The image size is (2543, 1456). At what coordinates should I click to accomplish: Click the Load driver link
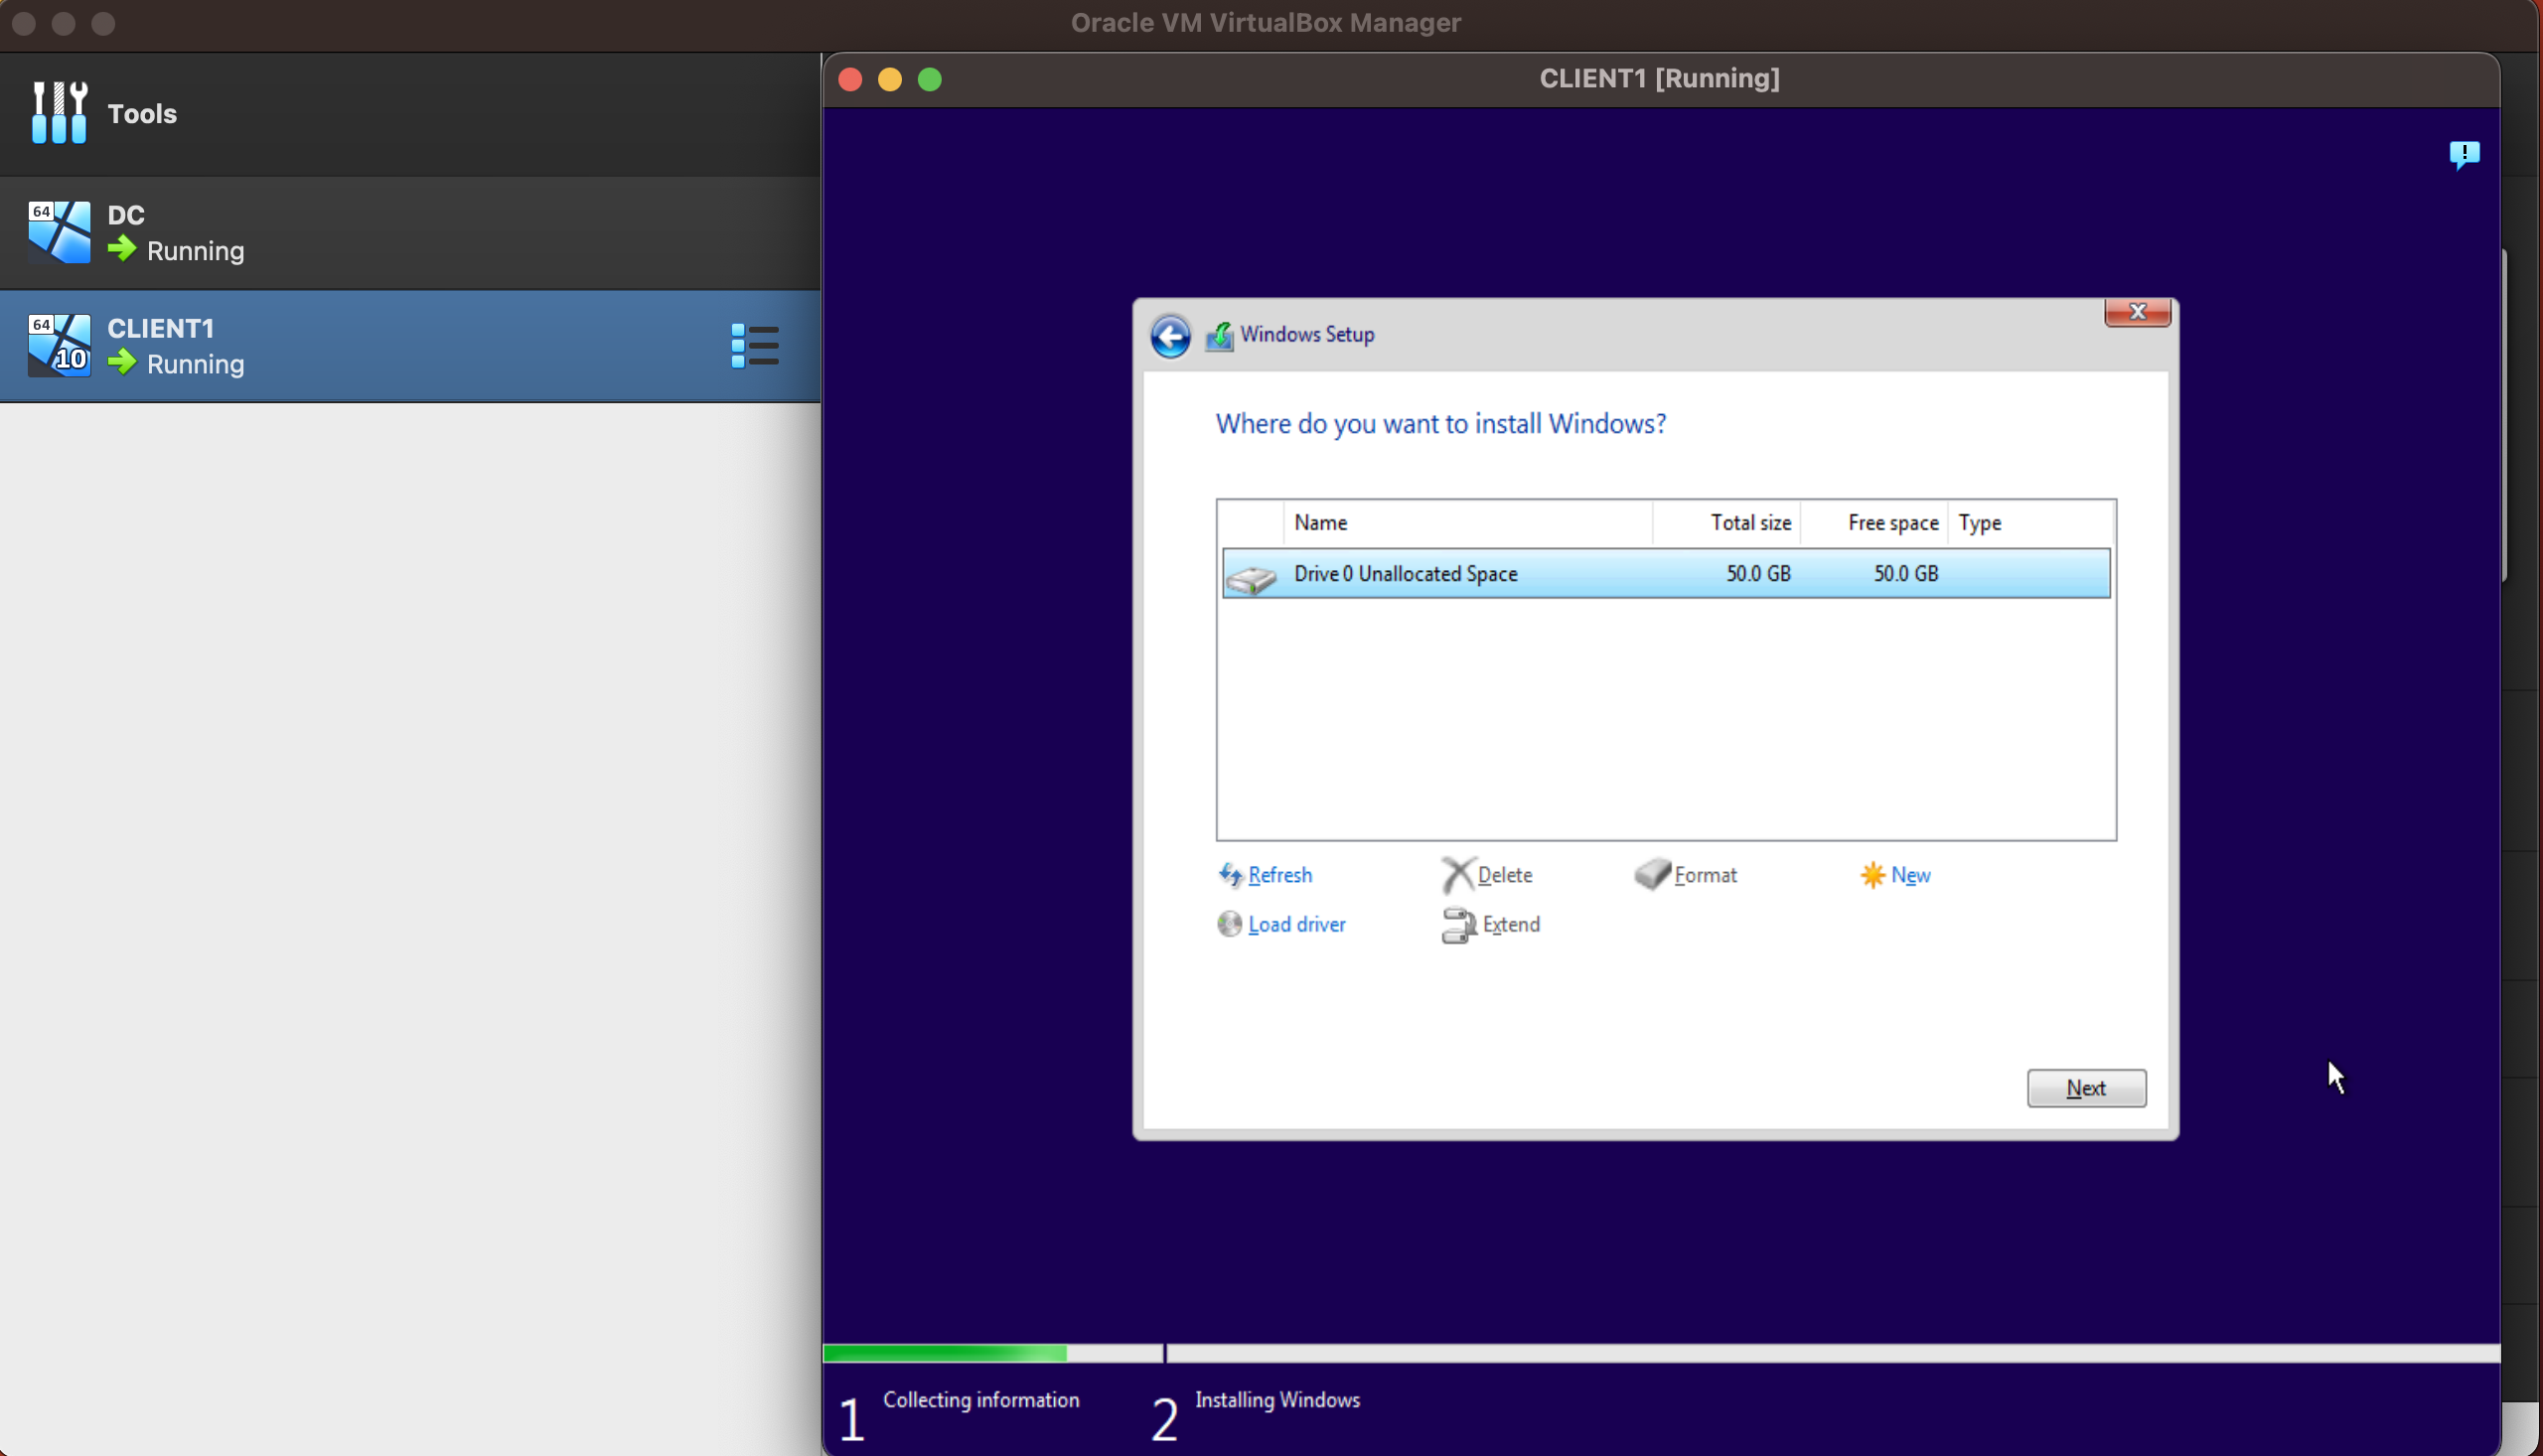(x=1296, y=924)
